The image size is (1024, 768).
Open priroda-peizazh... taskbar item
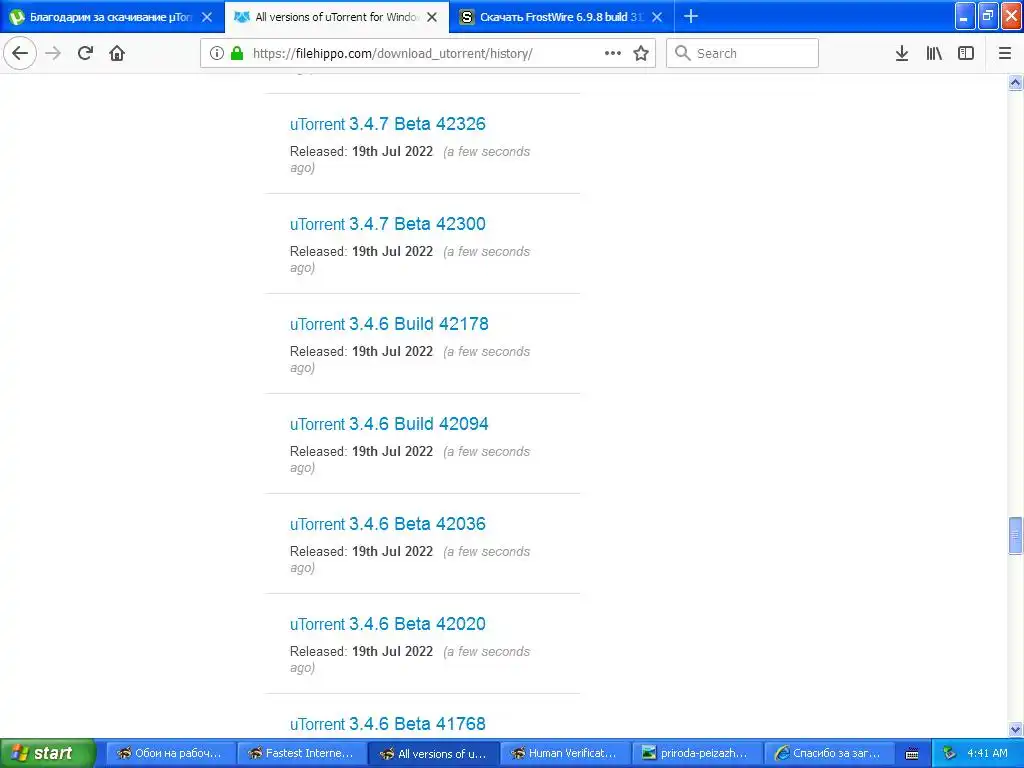(696, 753)
